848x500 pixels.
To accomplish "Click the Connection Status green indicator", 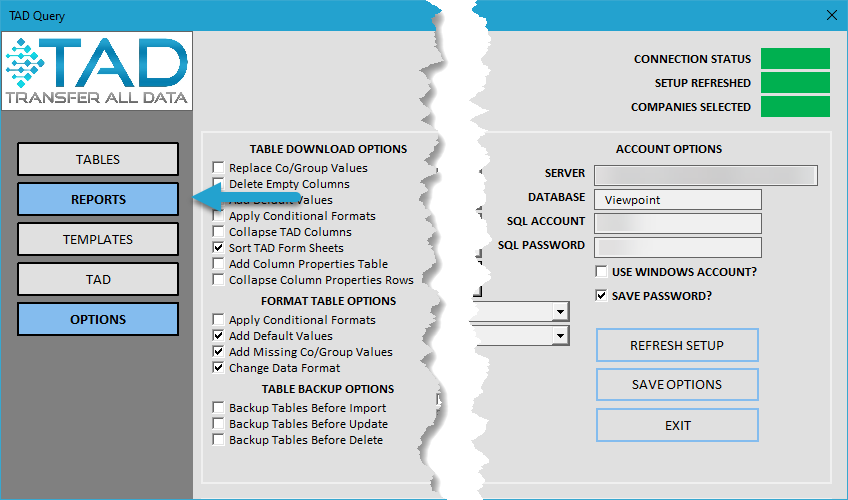I will (795, 58).
